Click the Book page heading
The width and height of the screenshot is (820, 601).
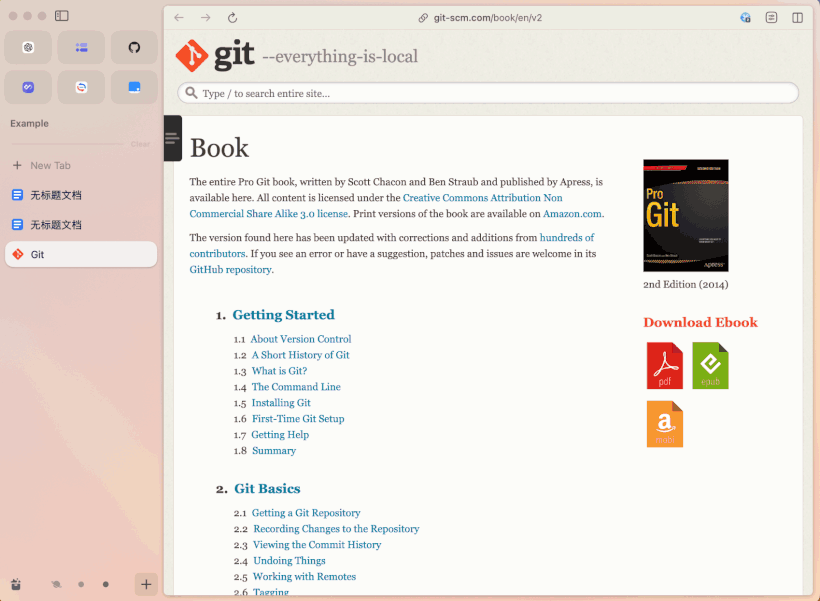click(x=219, y=148)
